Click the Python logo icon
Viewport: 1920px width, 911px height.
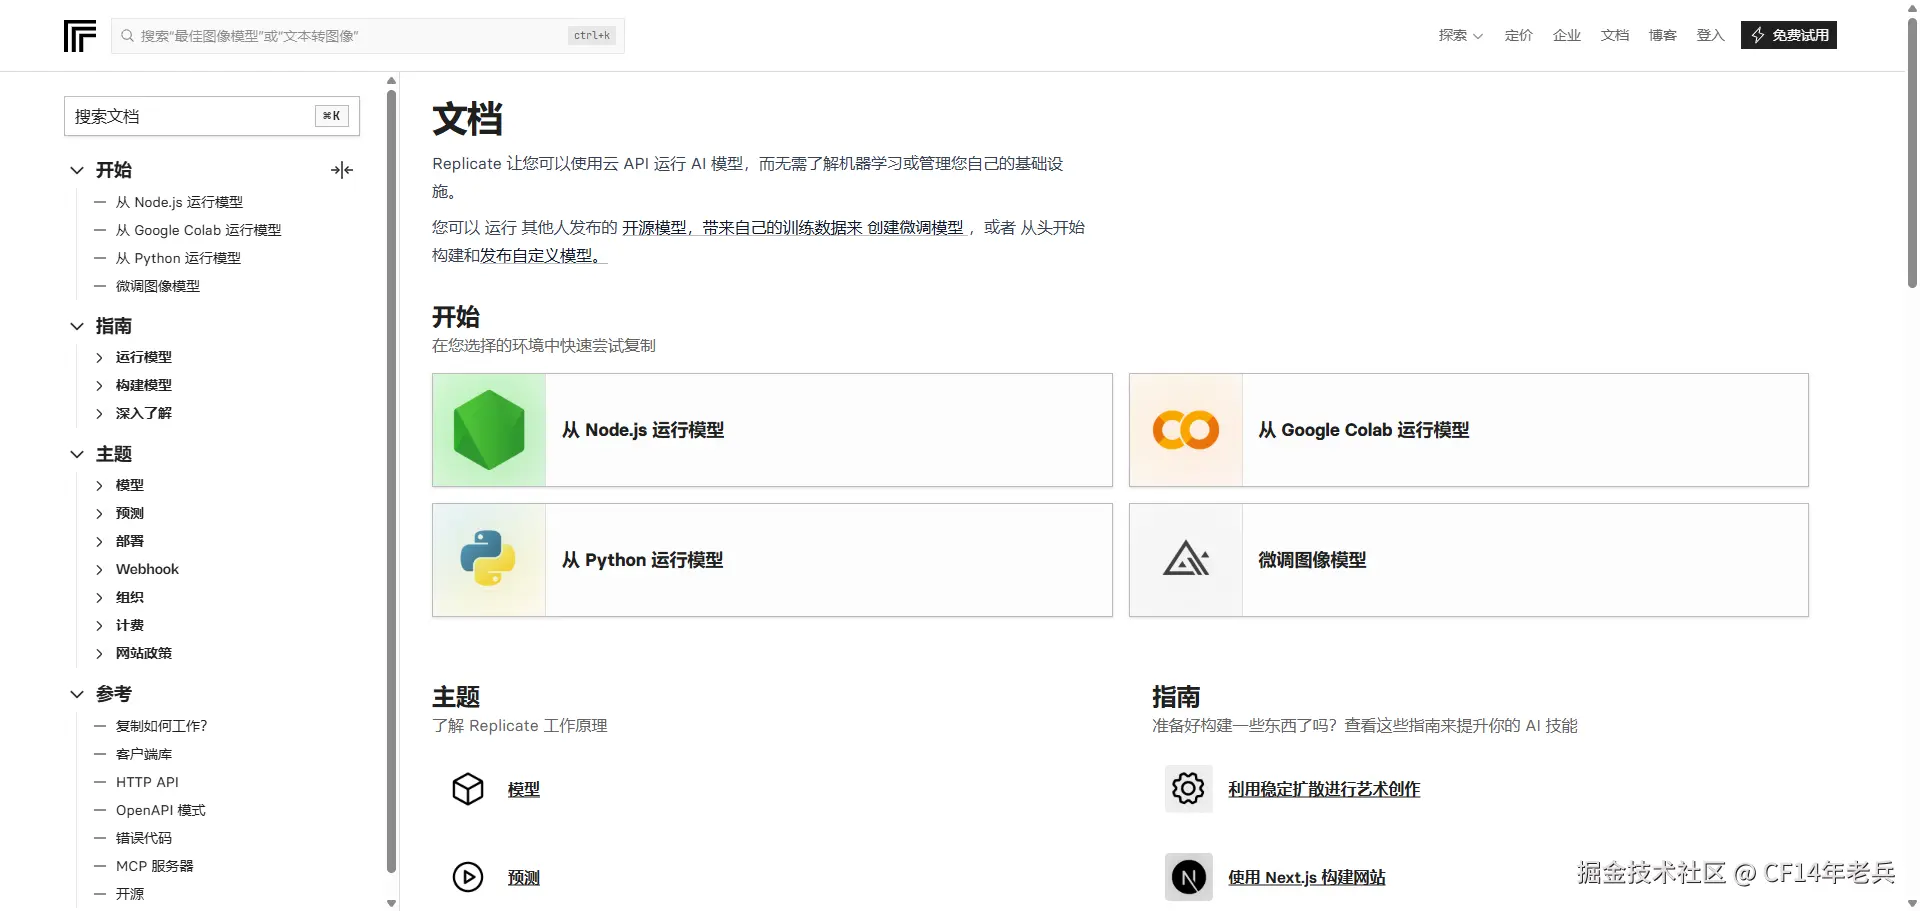[488, 558]
